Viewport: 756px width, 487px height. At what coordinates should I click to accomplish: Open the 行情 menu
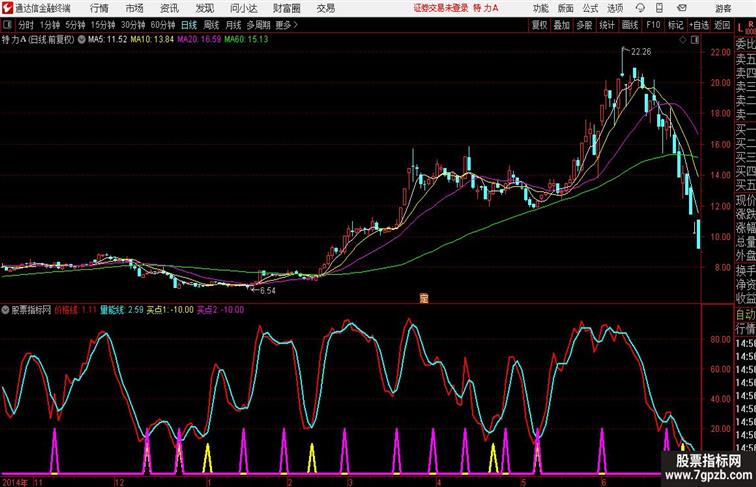click(x=99, y=8)
